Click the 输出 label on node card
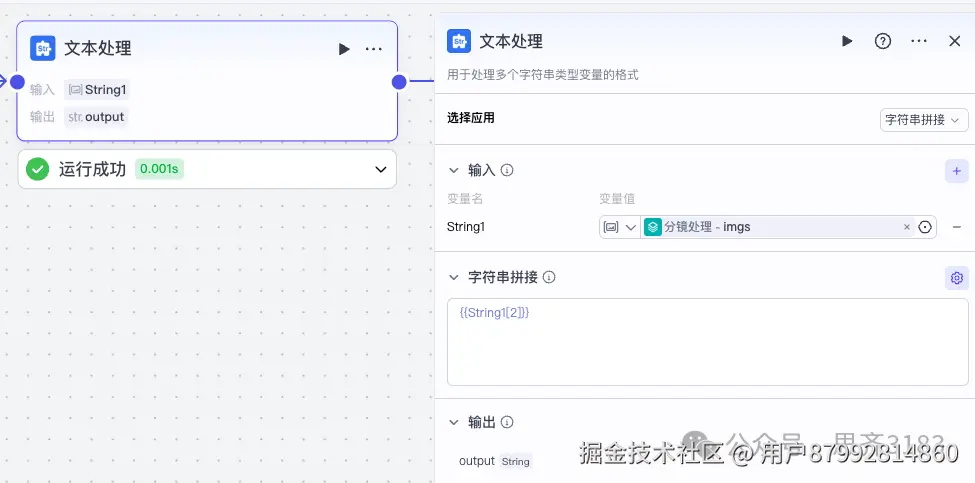 tap(42, 117)
